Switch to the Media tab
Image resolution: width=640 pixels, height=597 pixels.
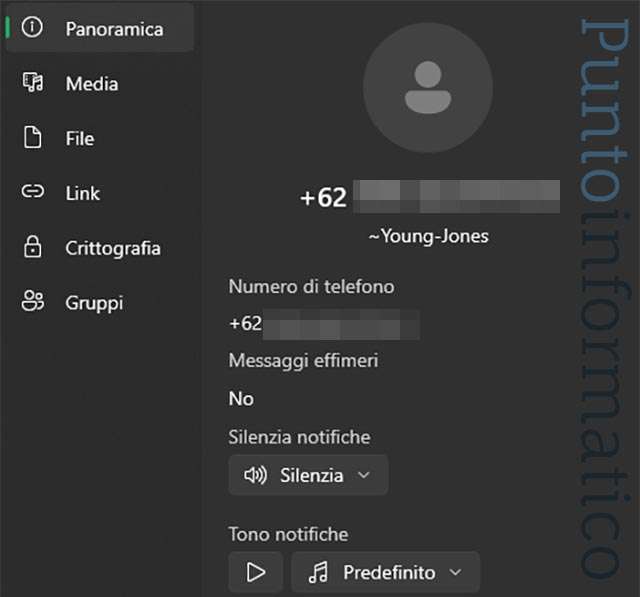click(92, 83)
